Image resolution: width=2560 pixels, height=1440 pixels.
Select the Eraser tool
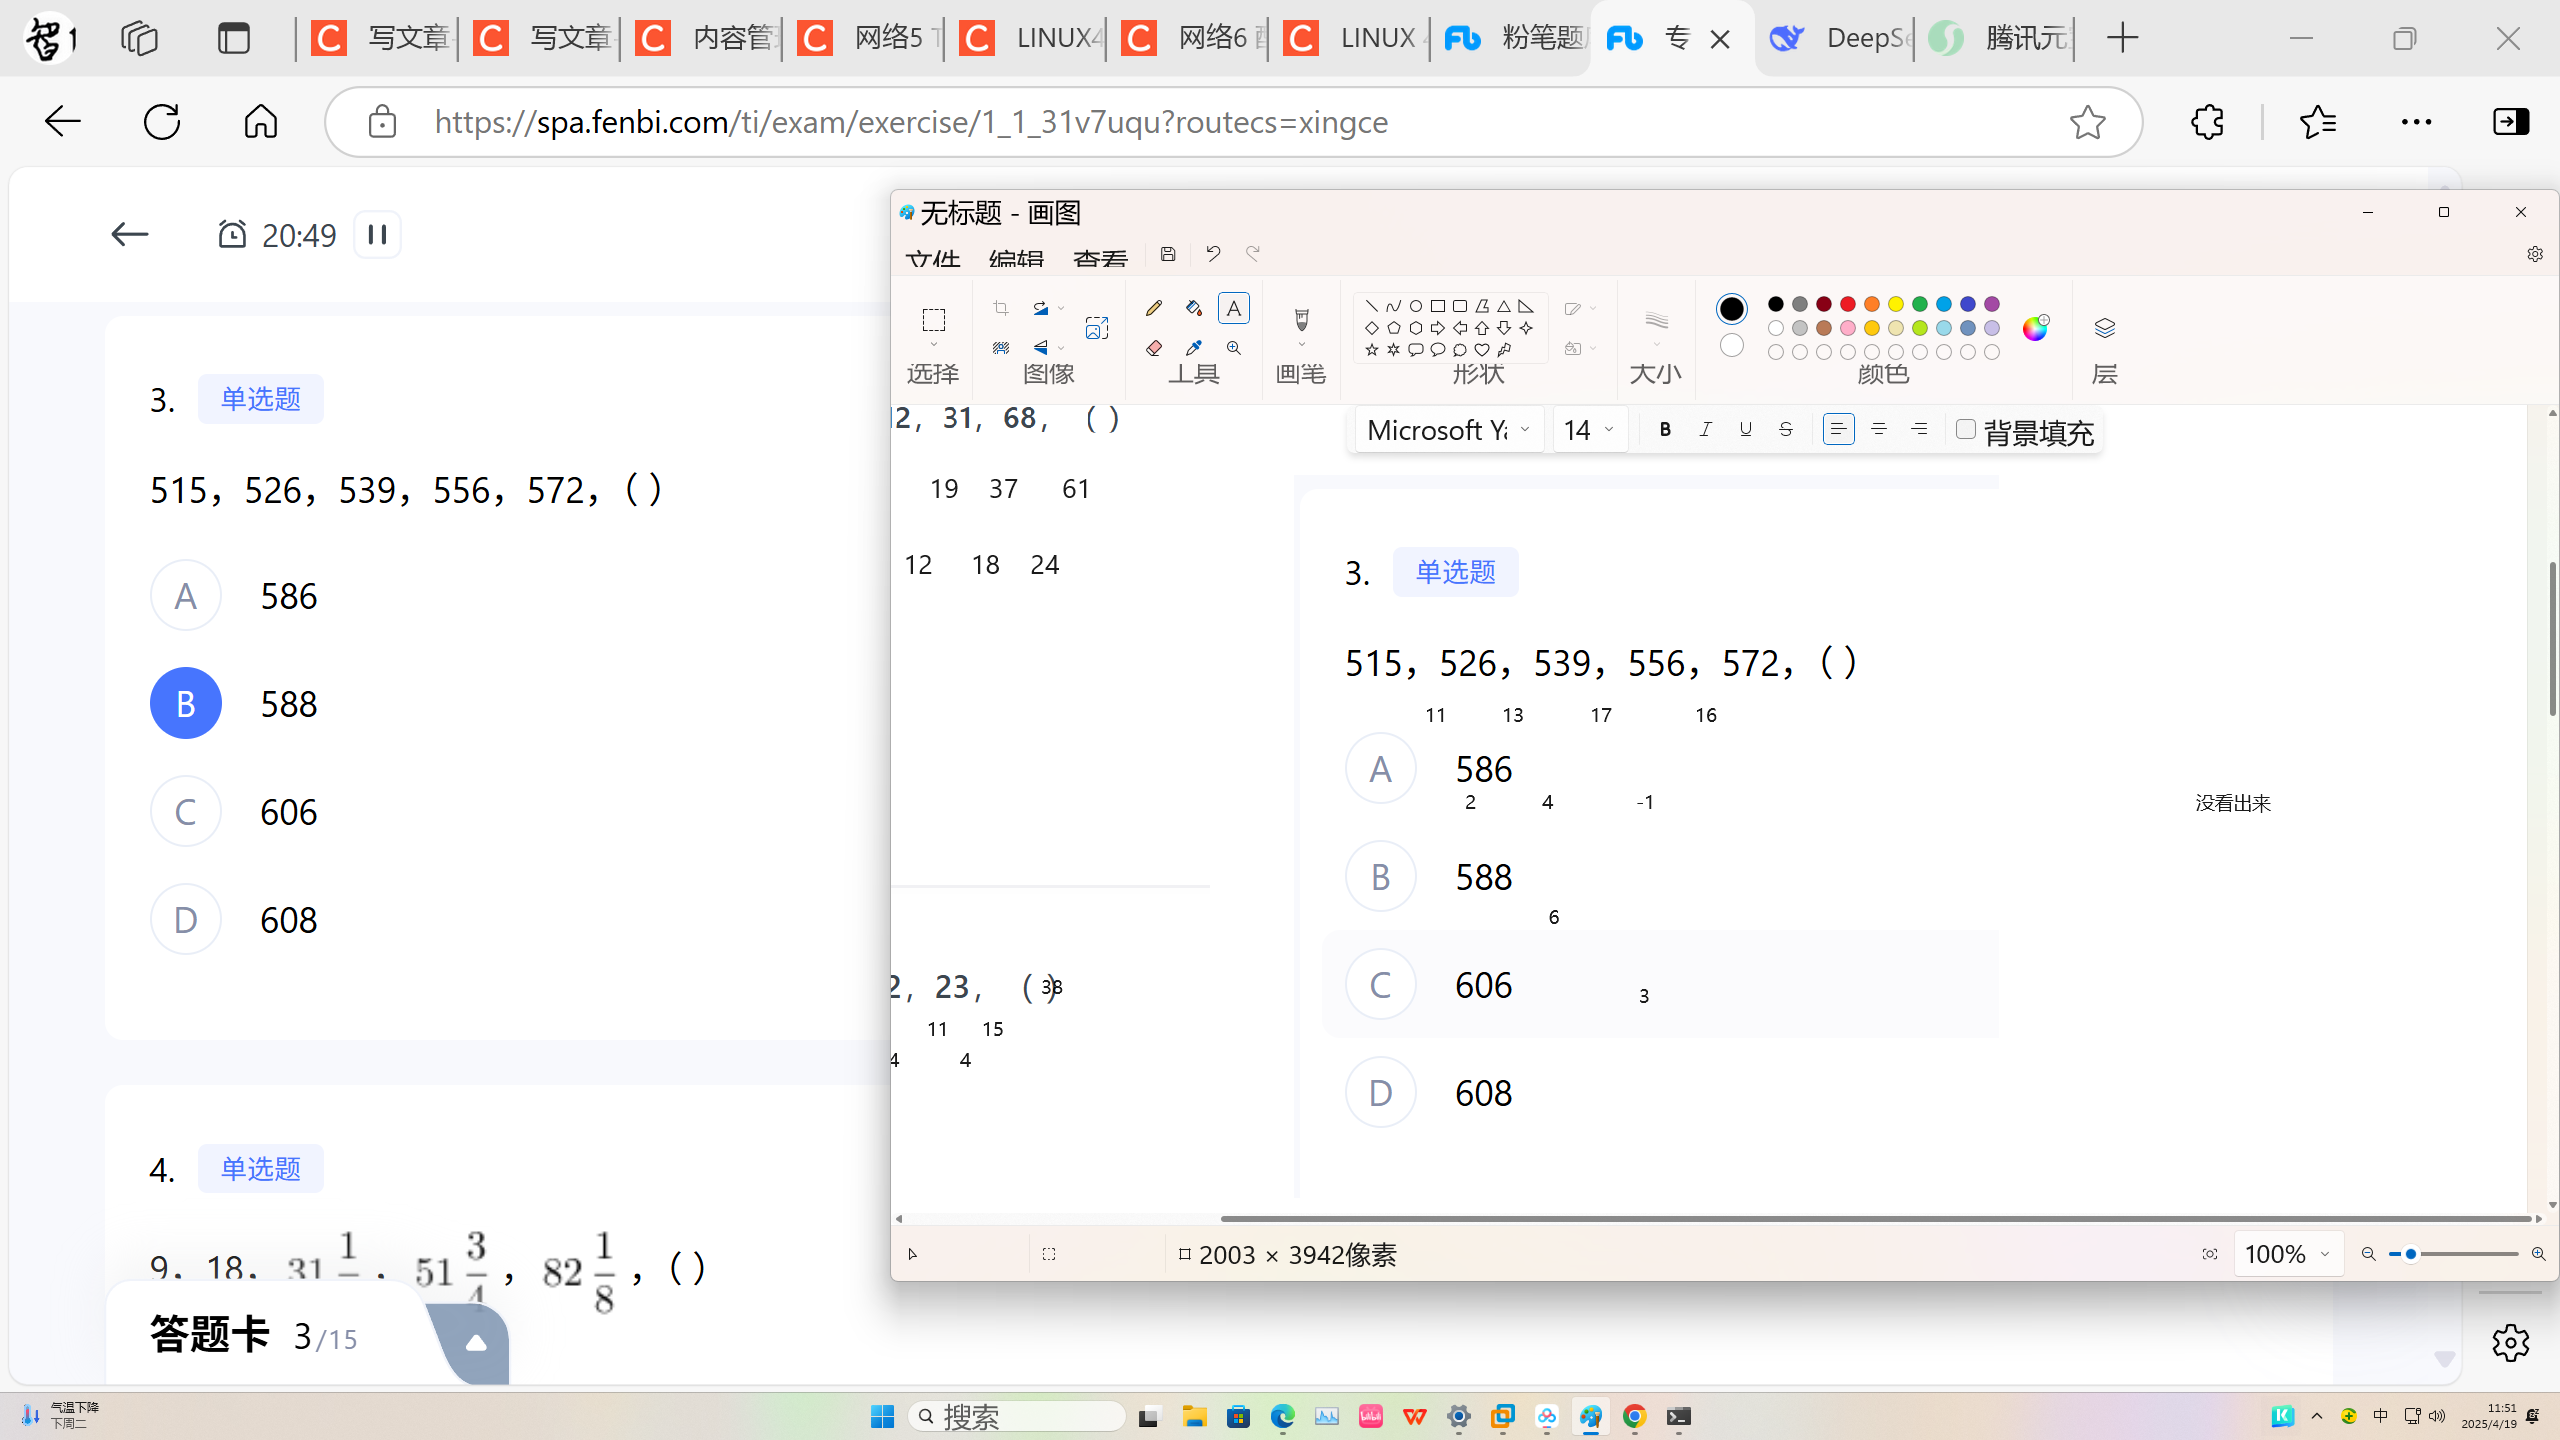[x=1154, y=348]
